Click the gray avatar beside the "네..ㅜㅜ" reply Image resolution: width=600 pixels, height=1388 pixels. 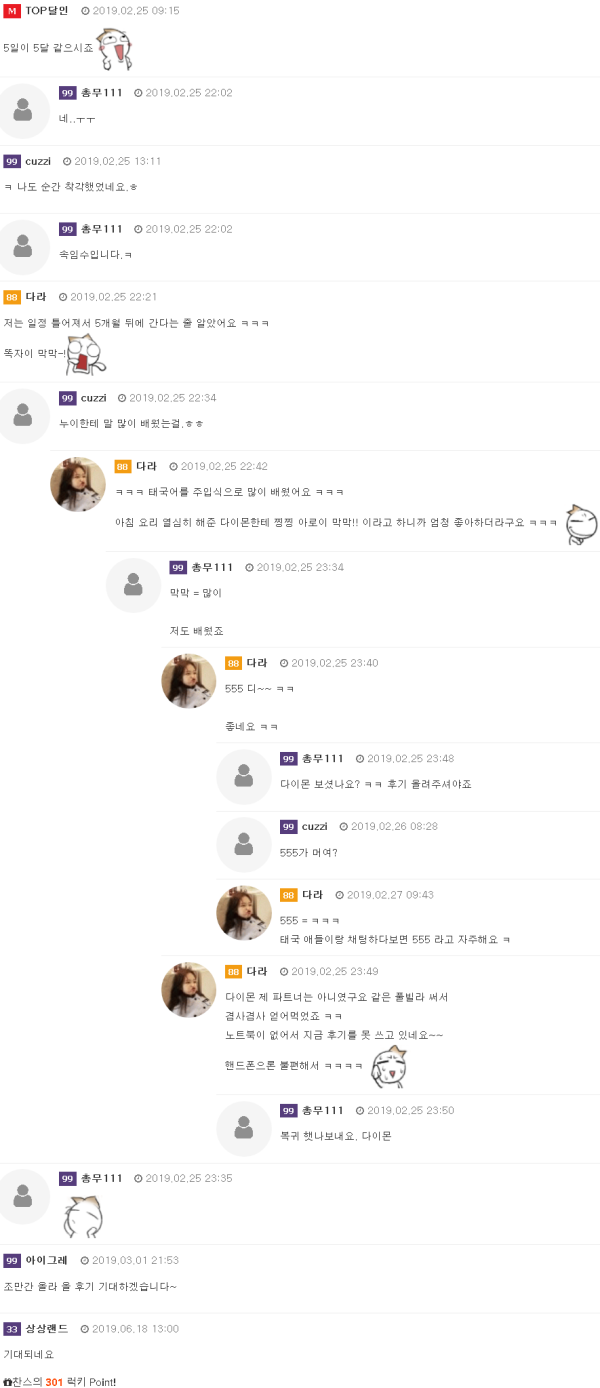23,111
